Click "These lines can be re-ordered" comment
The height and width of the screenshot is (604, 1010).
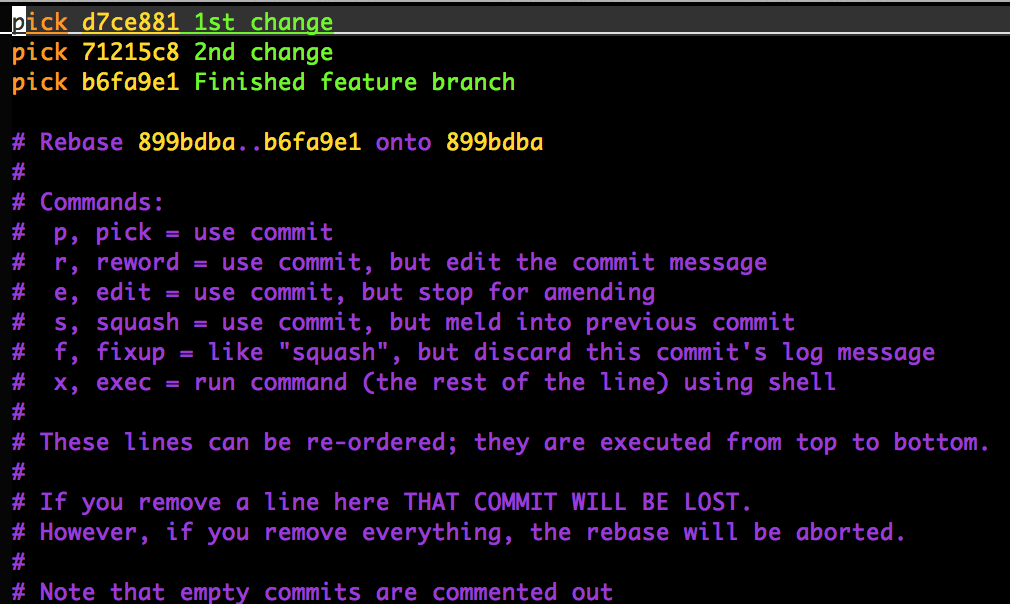point(250,442)
